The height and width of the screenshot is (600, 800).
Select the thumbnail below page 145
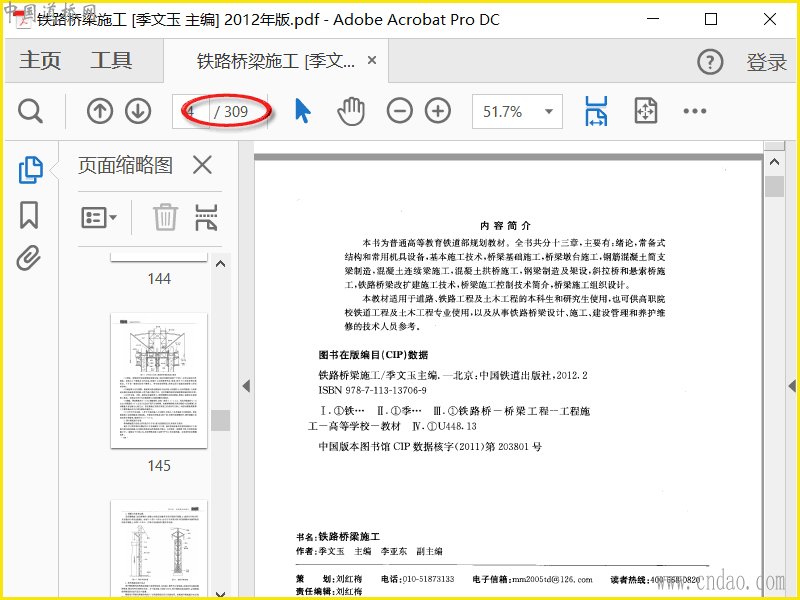pyautogui.click(x=159, y=548)
